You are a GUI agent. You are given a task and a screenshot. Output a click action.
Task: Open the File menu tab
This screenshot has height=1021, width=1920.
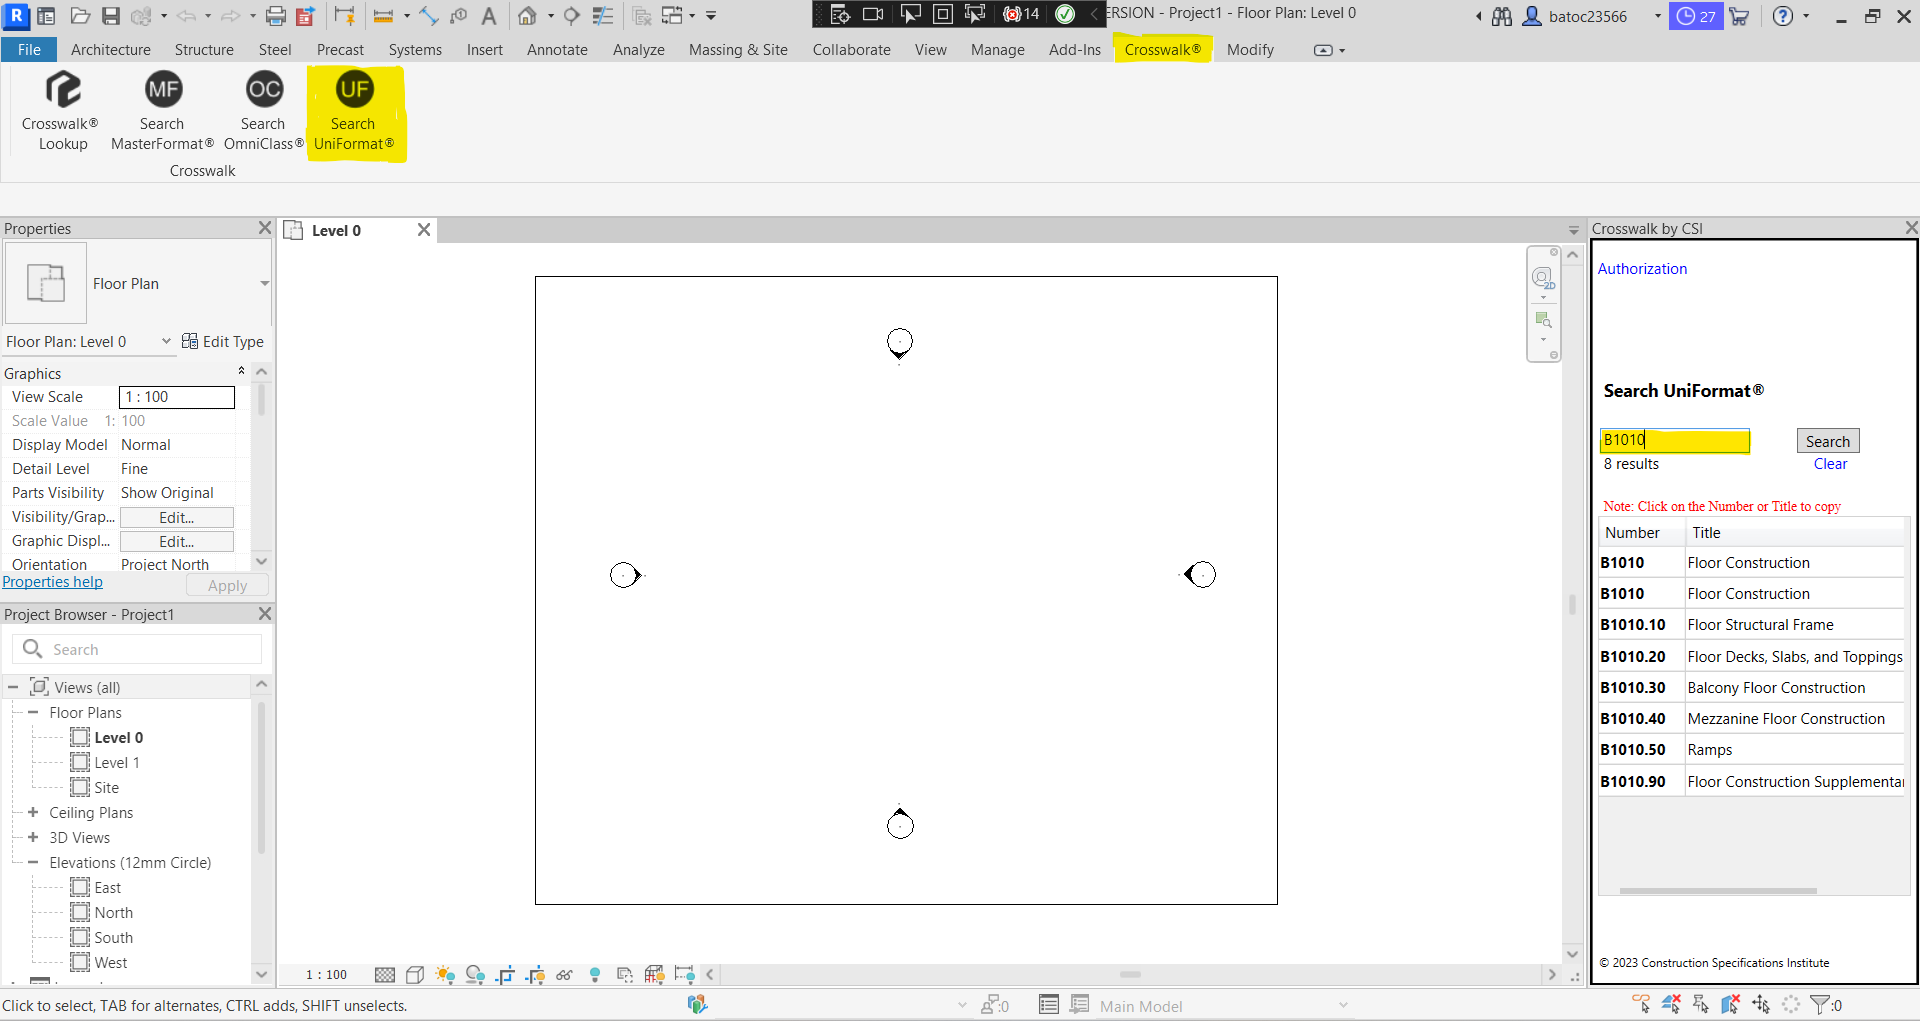click(x=29, y=50)
